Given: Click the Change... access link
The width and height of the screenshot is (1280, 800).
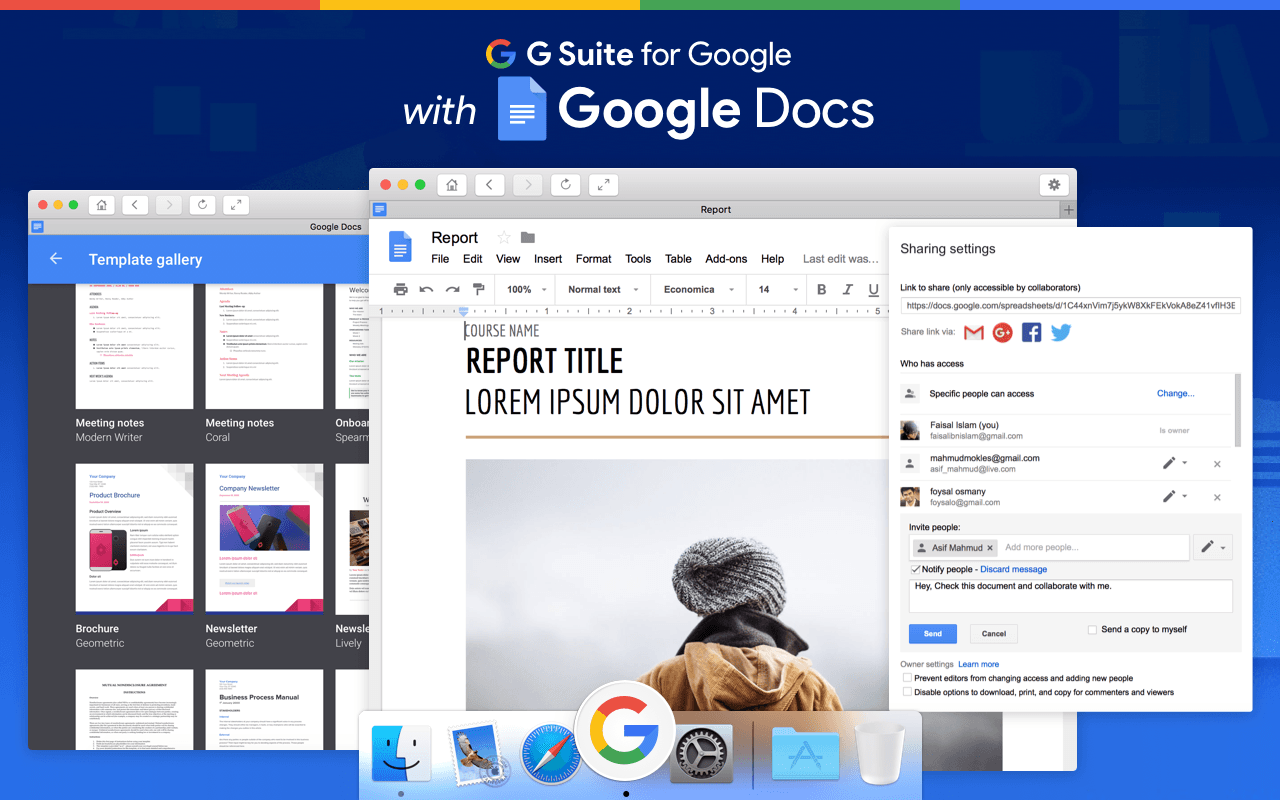Looking at the screenshot, I should coord(1176,393).
